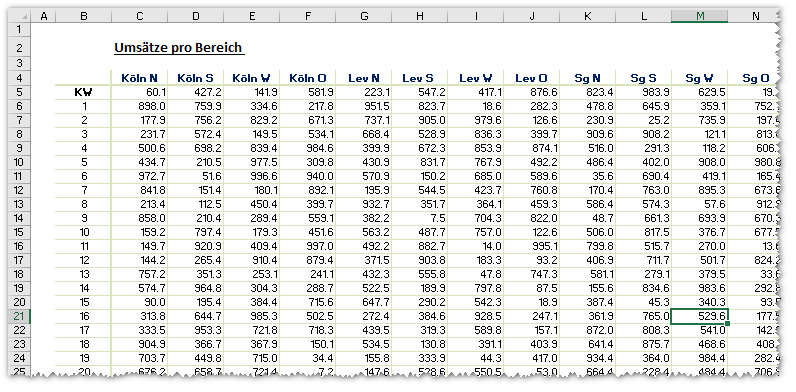This screenshot has width=796, height=392.
Task: Click cell with value 983.6
Action: pos(700,288)
